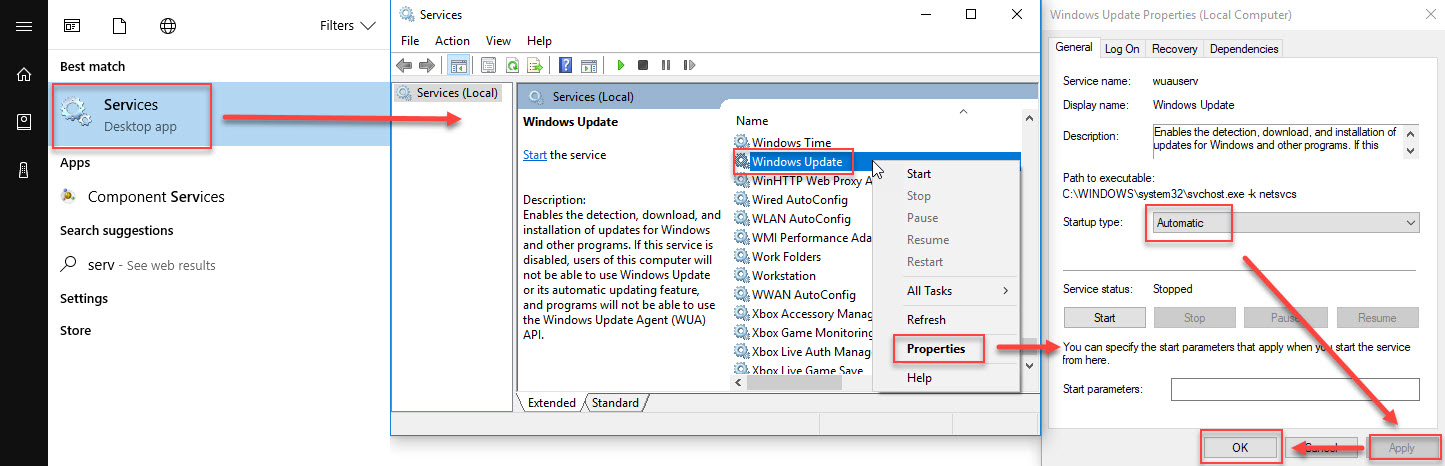Toggle Show/Hide Console Tree toolbar icon
The image size is (1445, 466).
(x=458, y=65)
